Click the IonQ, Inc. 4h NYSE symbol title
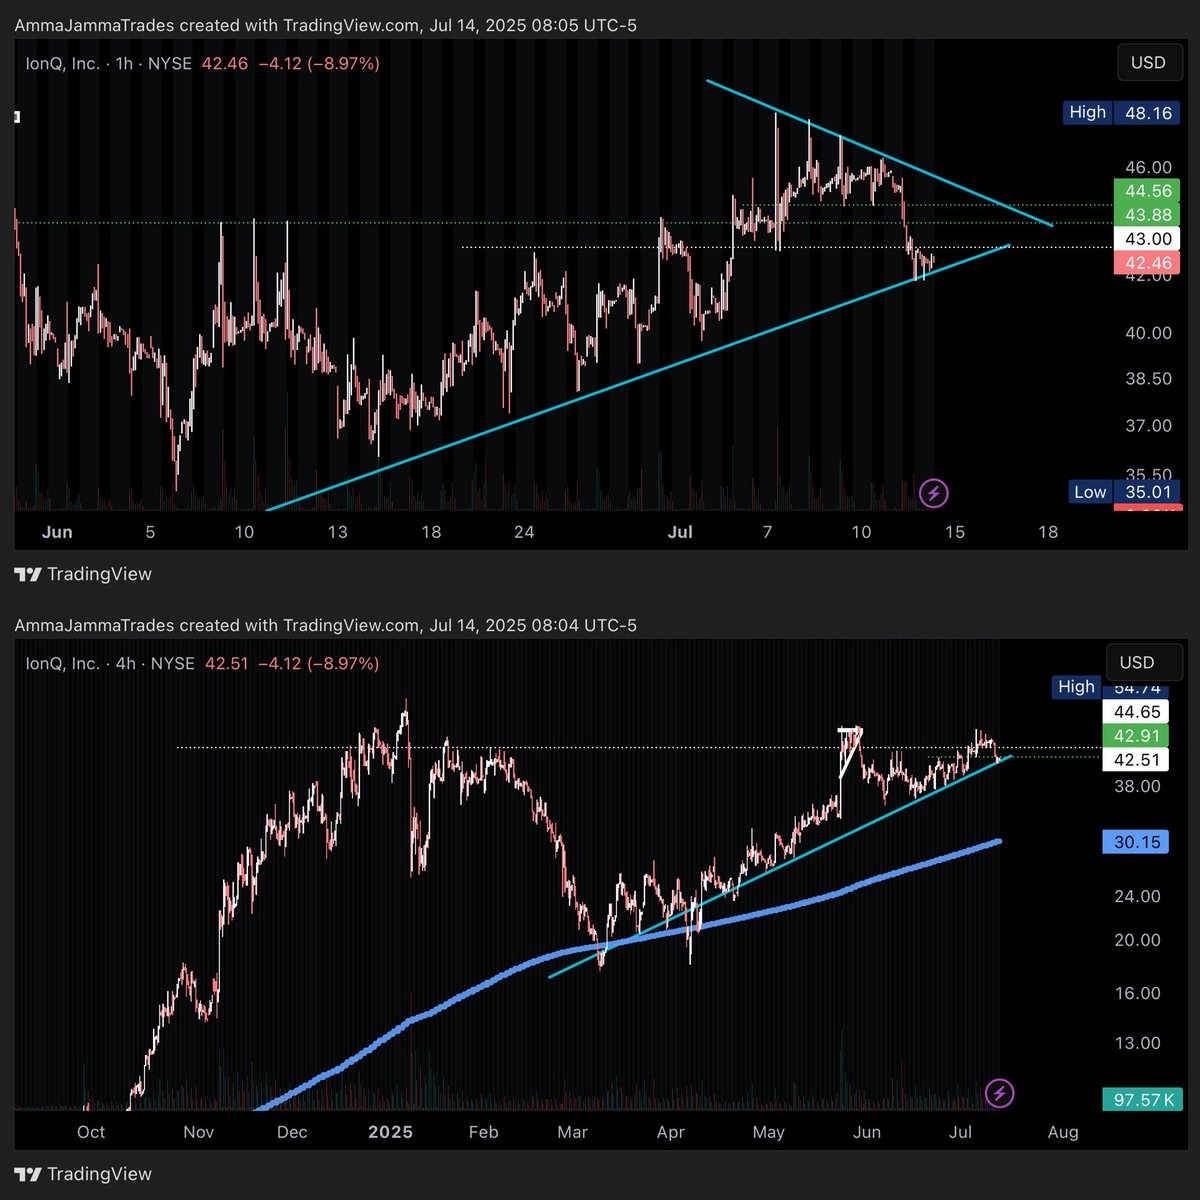Viewport: 1200px width, 1200px height. 110,663
